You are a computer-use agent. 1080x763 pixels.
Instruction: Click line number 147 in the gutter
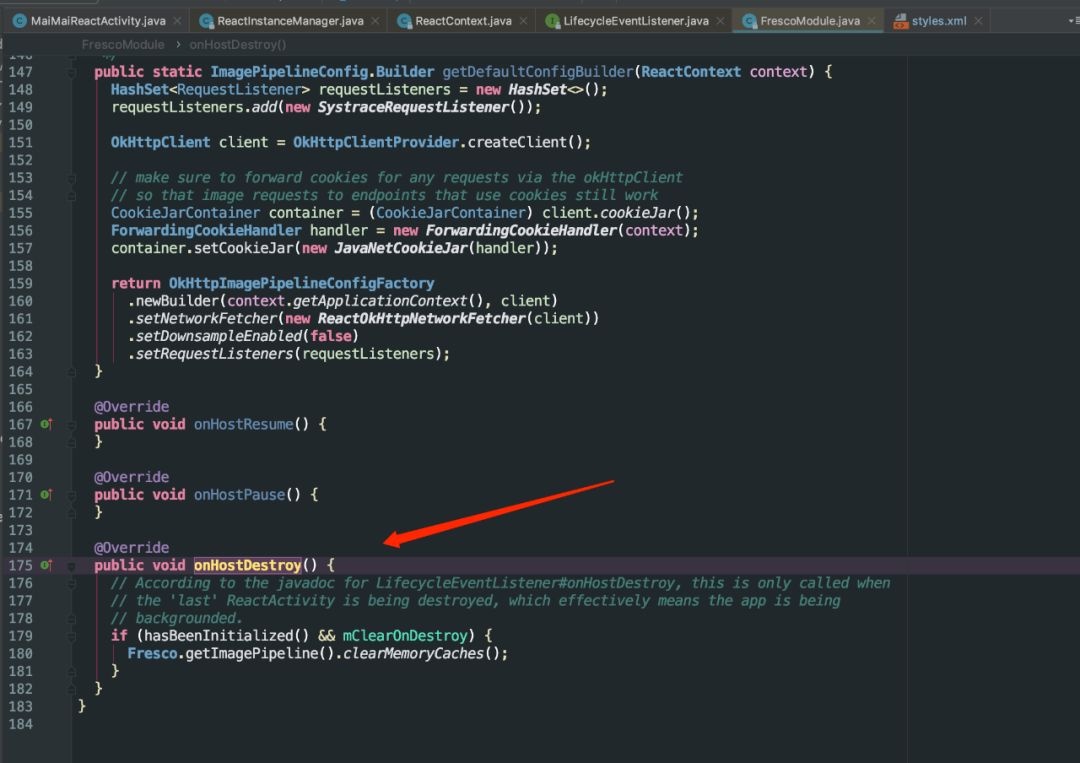point(21,72)
